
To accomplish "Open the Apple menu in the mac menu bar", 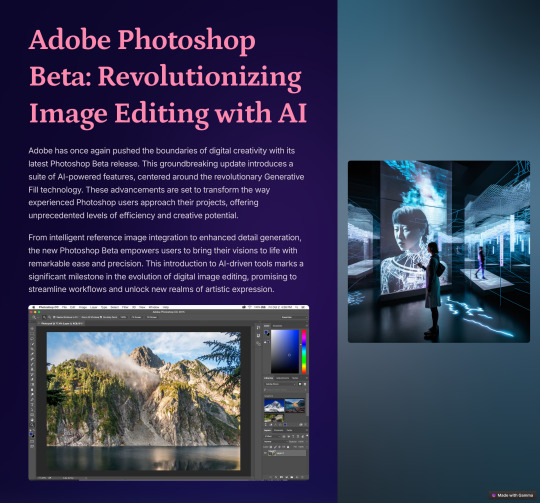I will (33, 307).
